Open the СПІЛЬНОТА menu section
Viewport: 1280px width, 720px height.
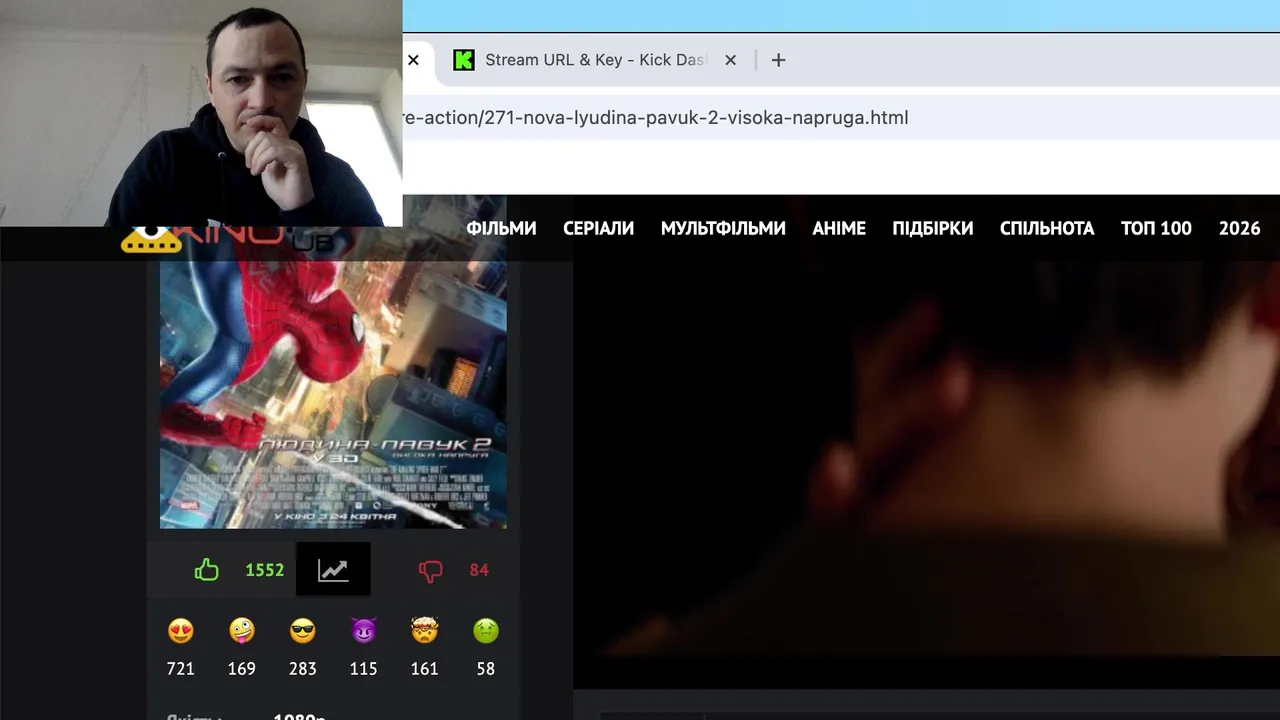(1047, 228)
